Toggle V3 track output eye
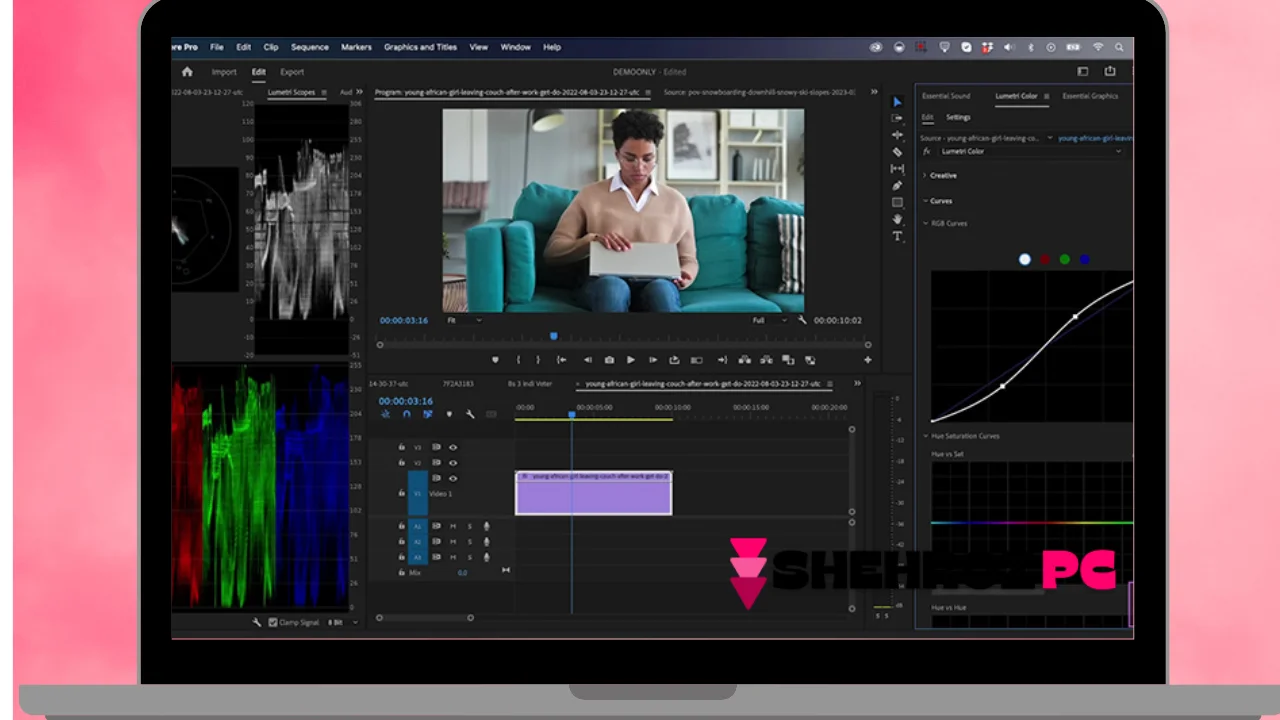The image size is (1280, 720). pyautogui.click(x=453, y=447)
